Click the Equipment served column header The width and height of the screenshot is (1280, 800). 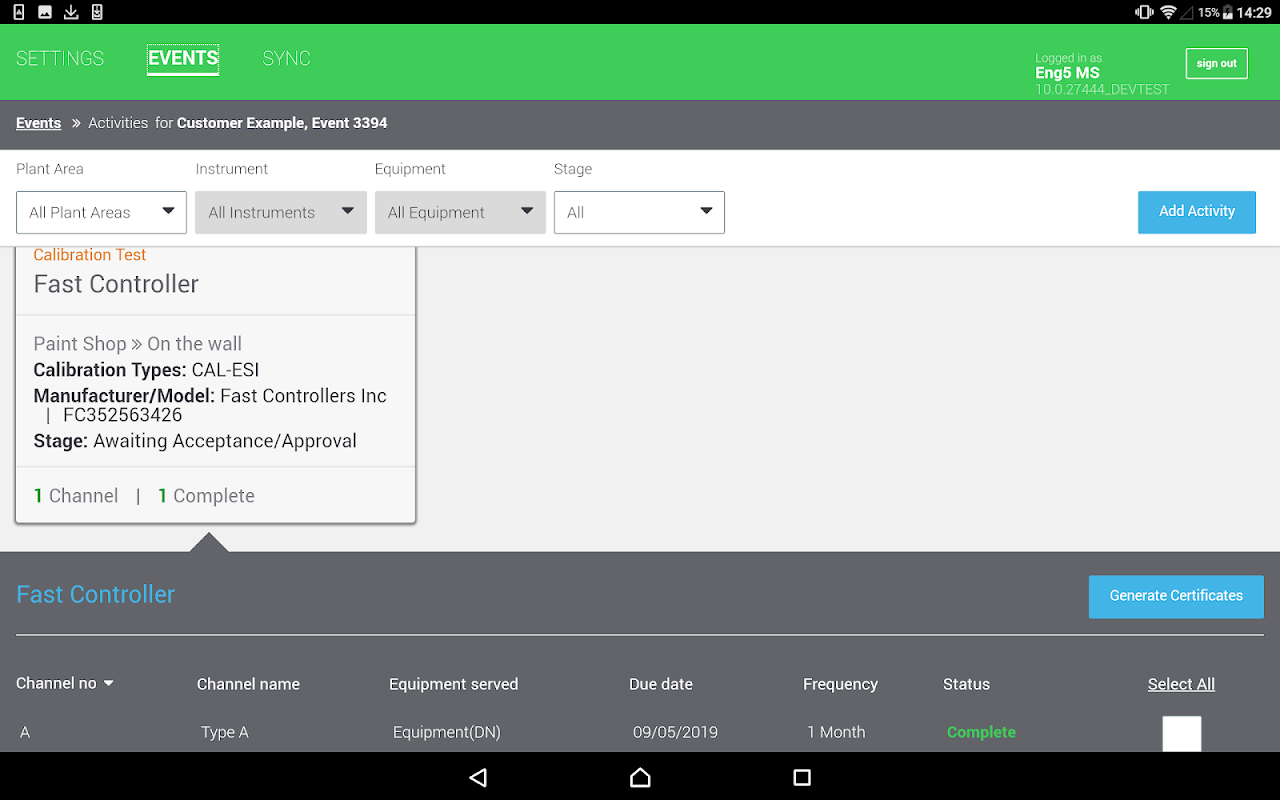tap(453, 684)
